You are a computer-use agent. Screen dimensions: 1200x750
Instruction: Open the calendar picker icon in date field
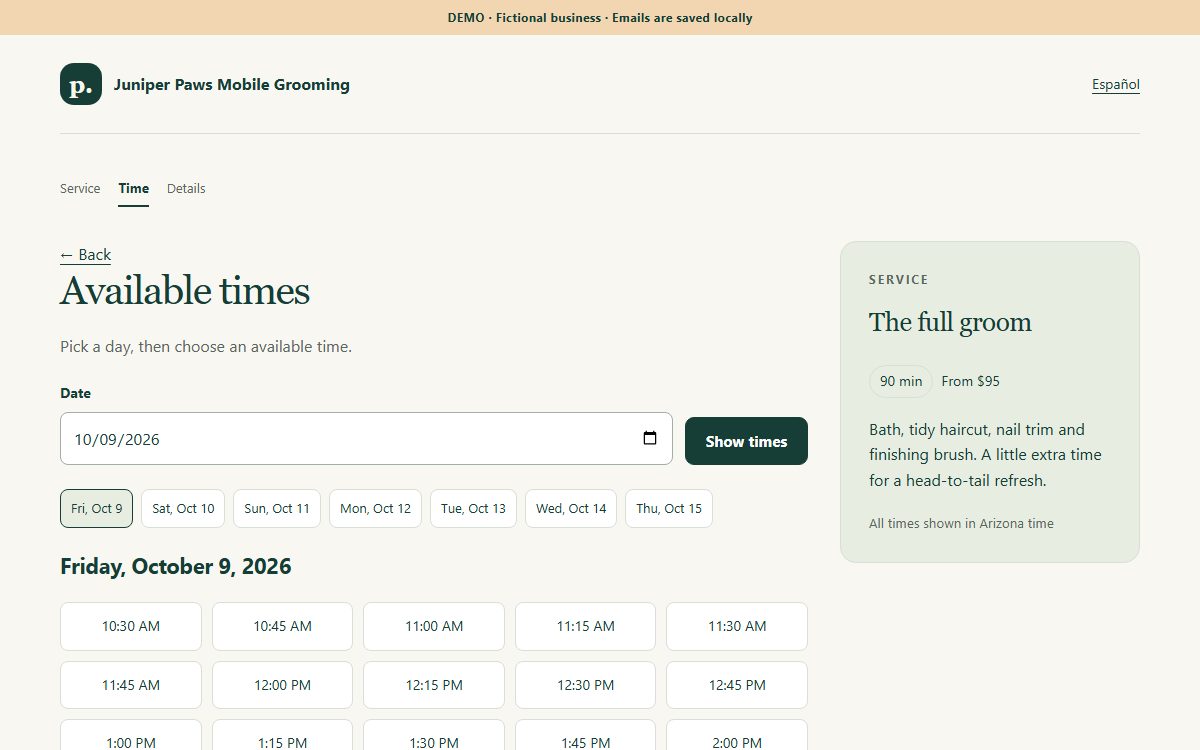[x=650, y=438]
